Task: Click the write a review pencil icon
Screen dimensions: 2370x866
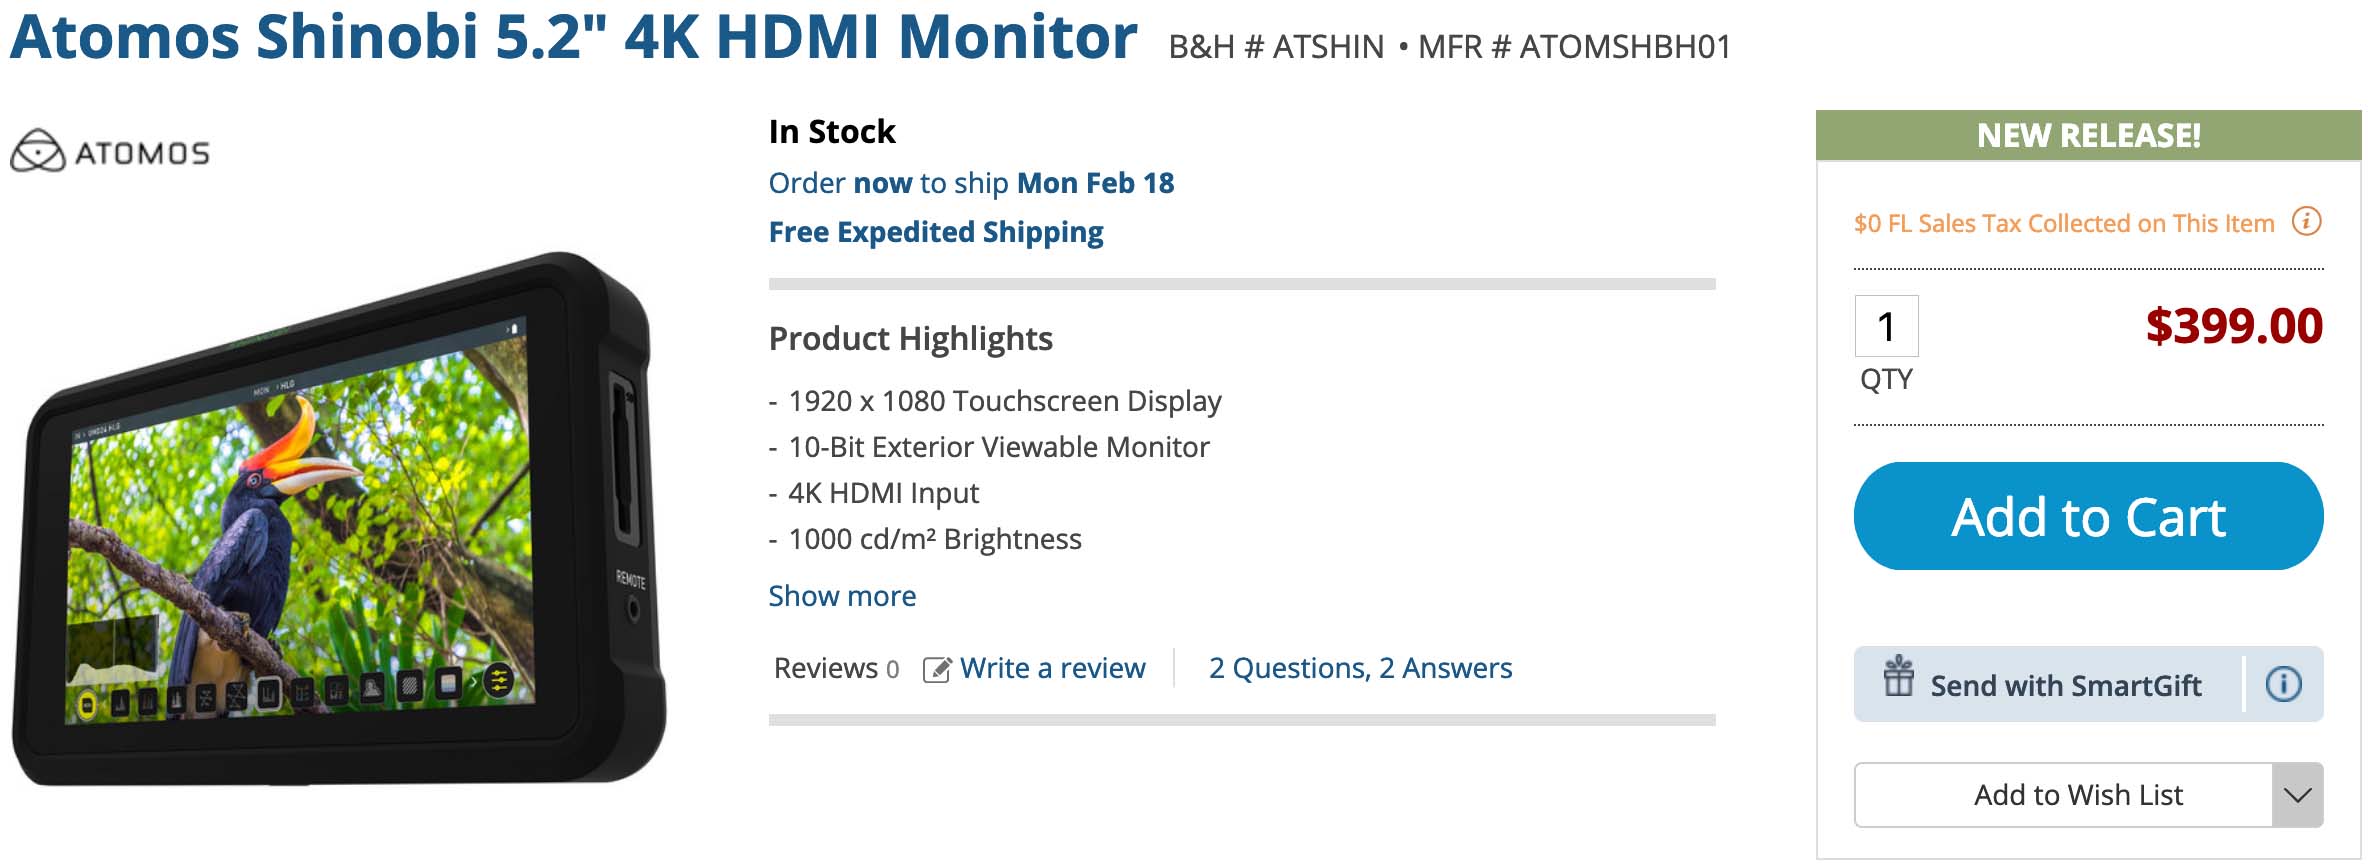Action: click(x=937, y=669)
